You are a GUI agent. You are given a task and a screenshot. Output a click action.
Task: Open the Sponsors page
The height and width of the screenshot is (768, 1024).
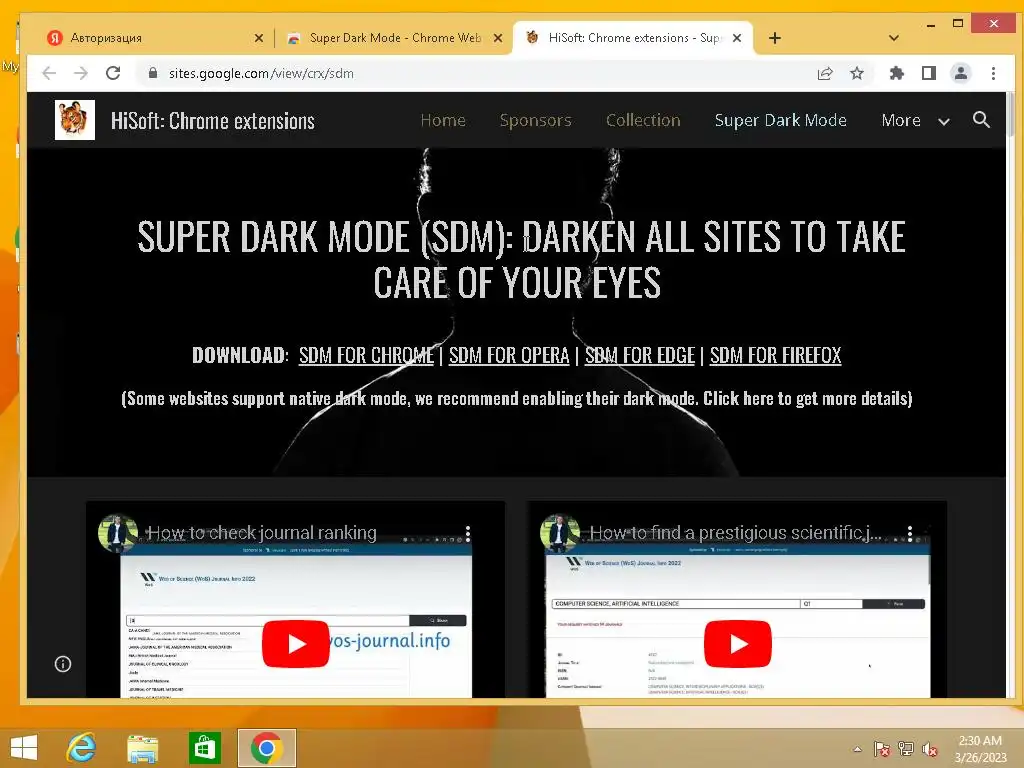[x=536, y=120]
